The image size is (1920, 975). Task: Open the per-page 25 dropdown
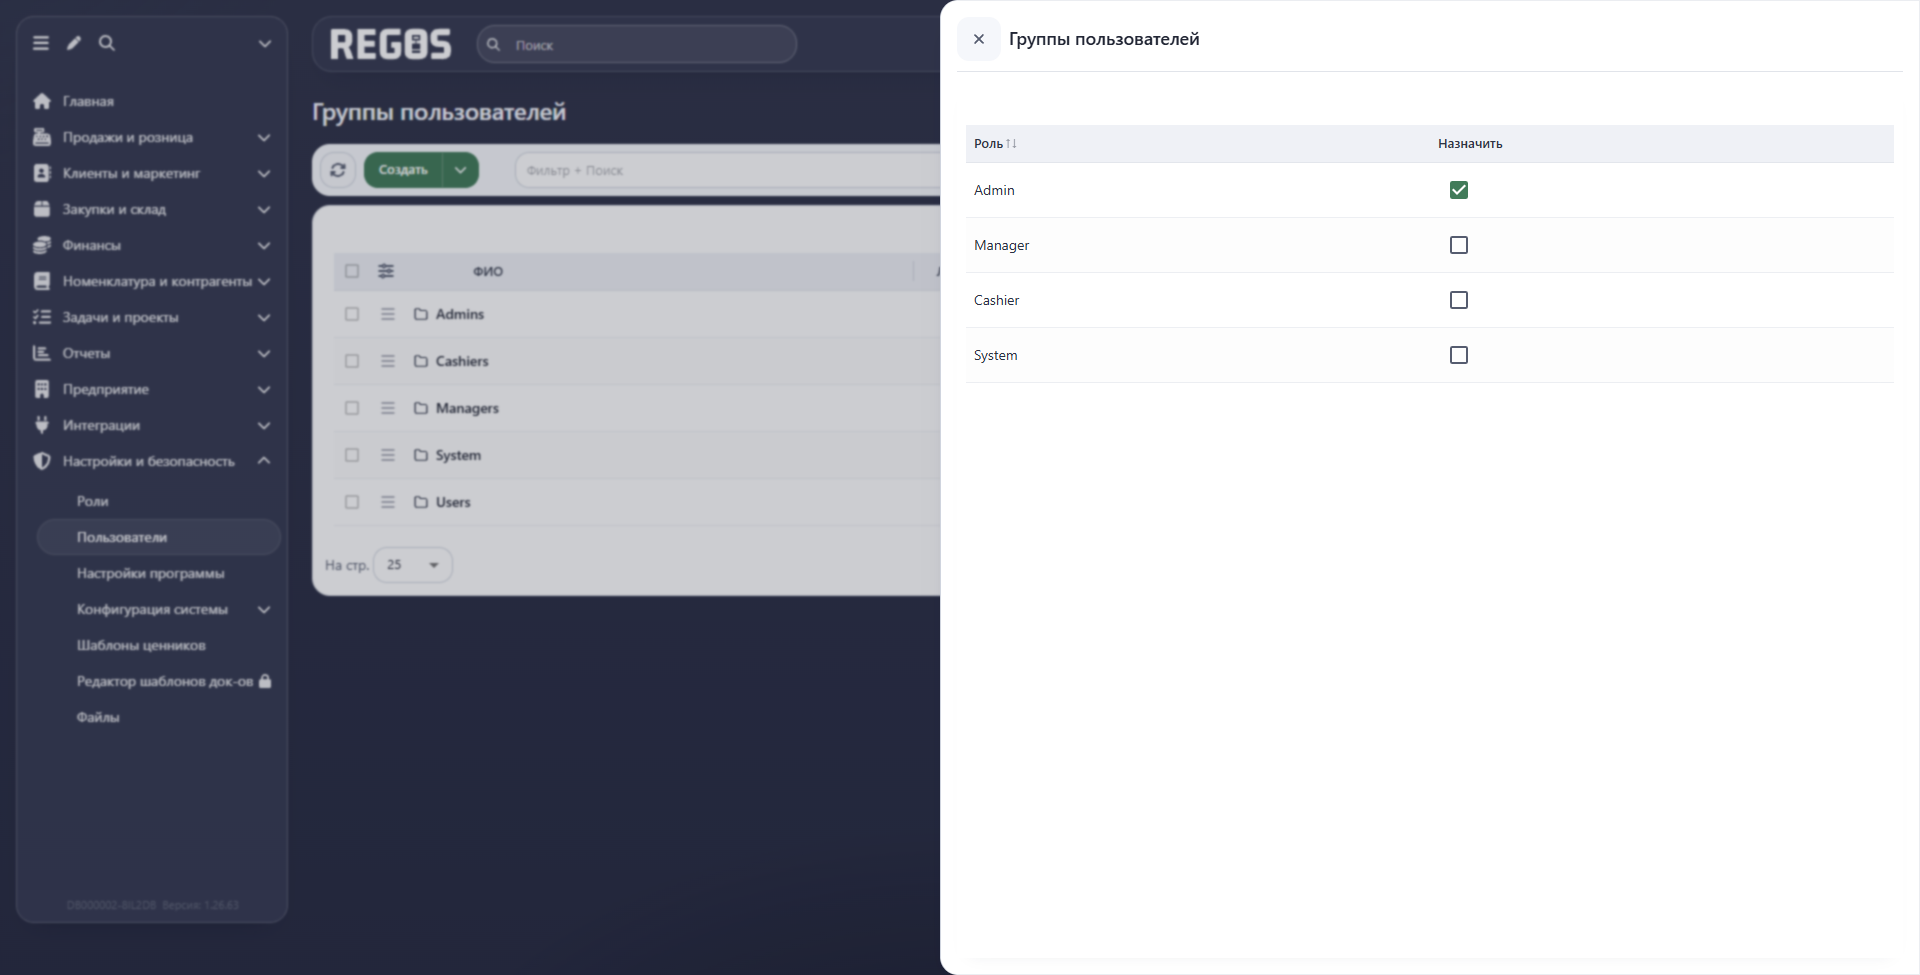pos(413,565)
